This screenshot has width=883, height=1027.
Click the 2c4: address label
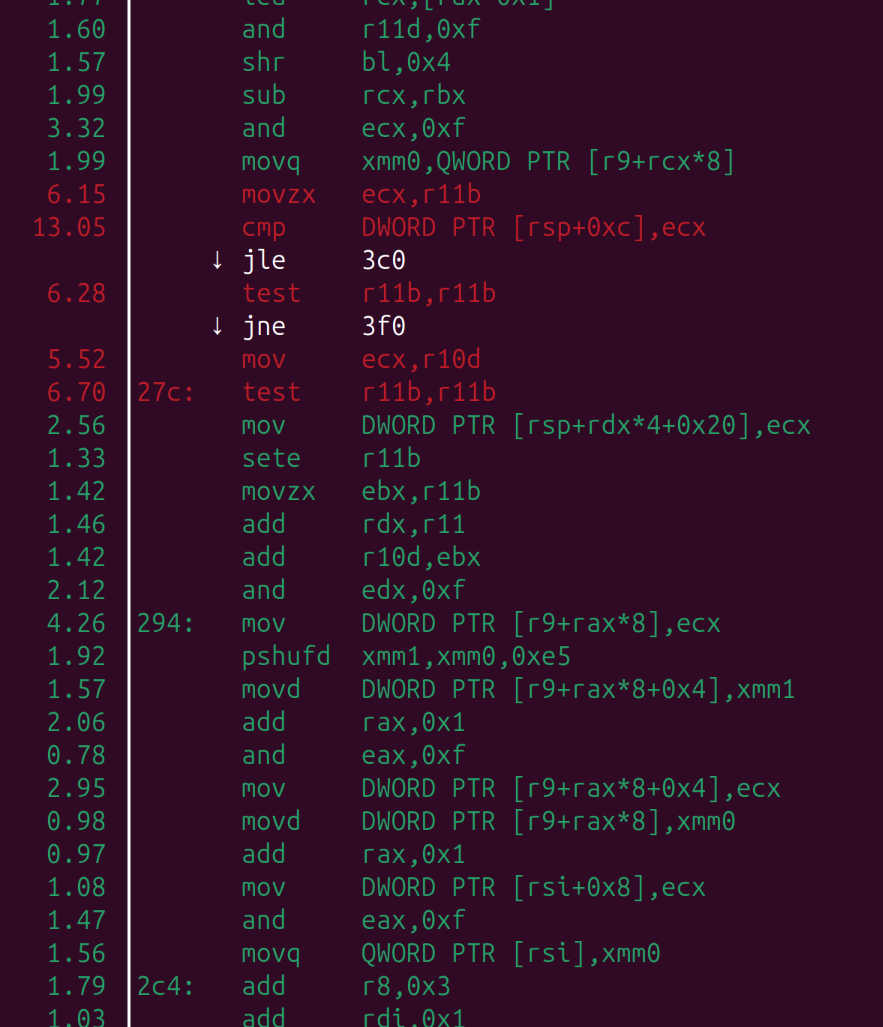point(165,986)
